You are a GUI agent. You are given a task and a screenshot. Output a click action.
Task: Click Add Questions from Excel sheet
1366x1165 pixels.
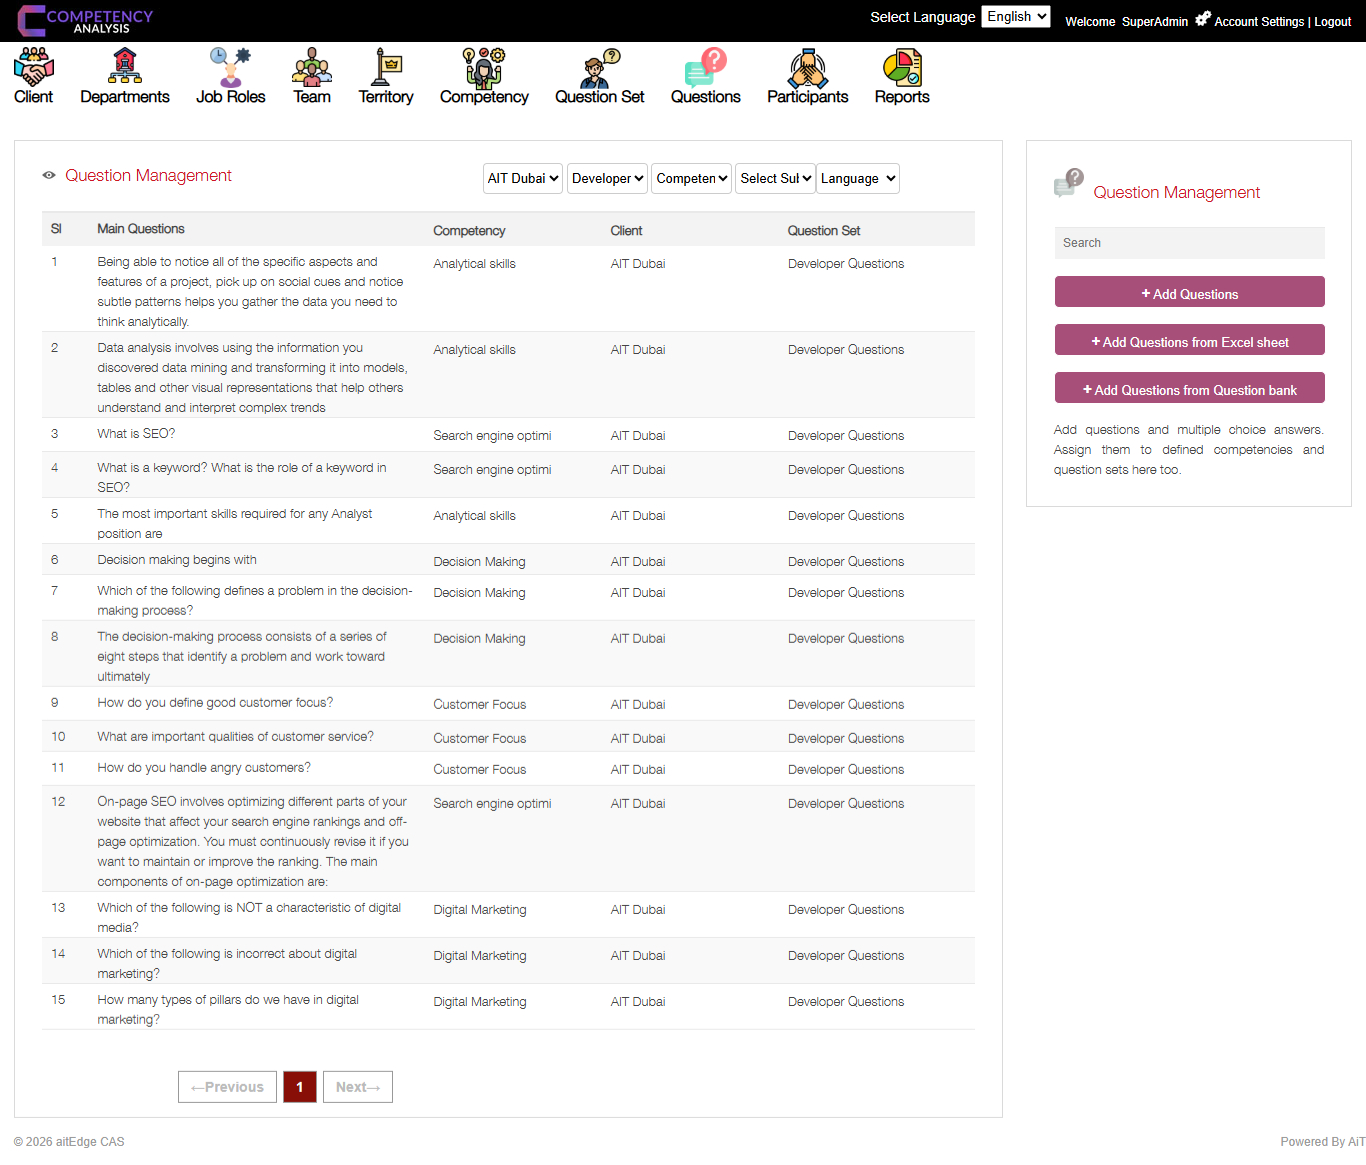click(x=1189, y=340)
